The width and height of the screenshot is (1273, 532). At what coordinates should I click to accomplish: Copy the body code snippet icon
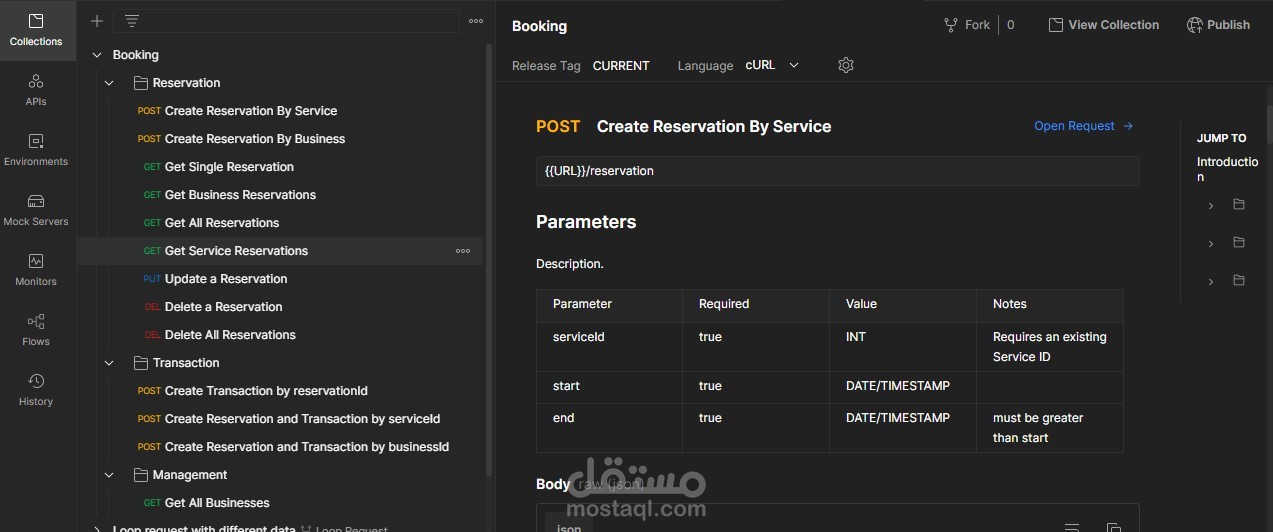click(x=1113, y=527)
